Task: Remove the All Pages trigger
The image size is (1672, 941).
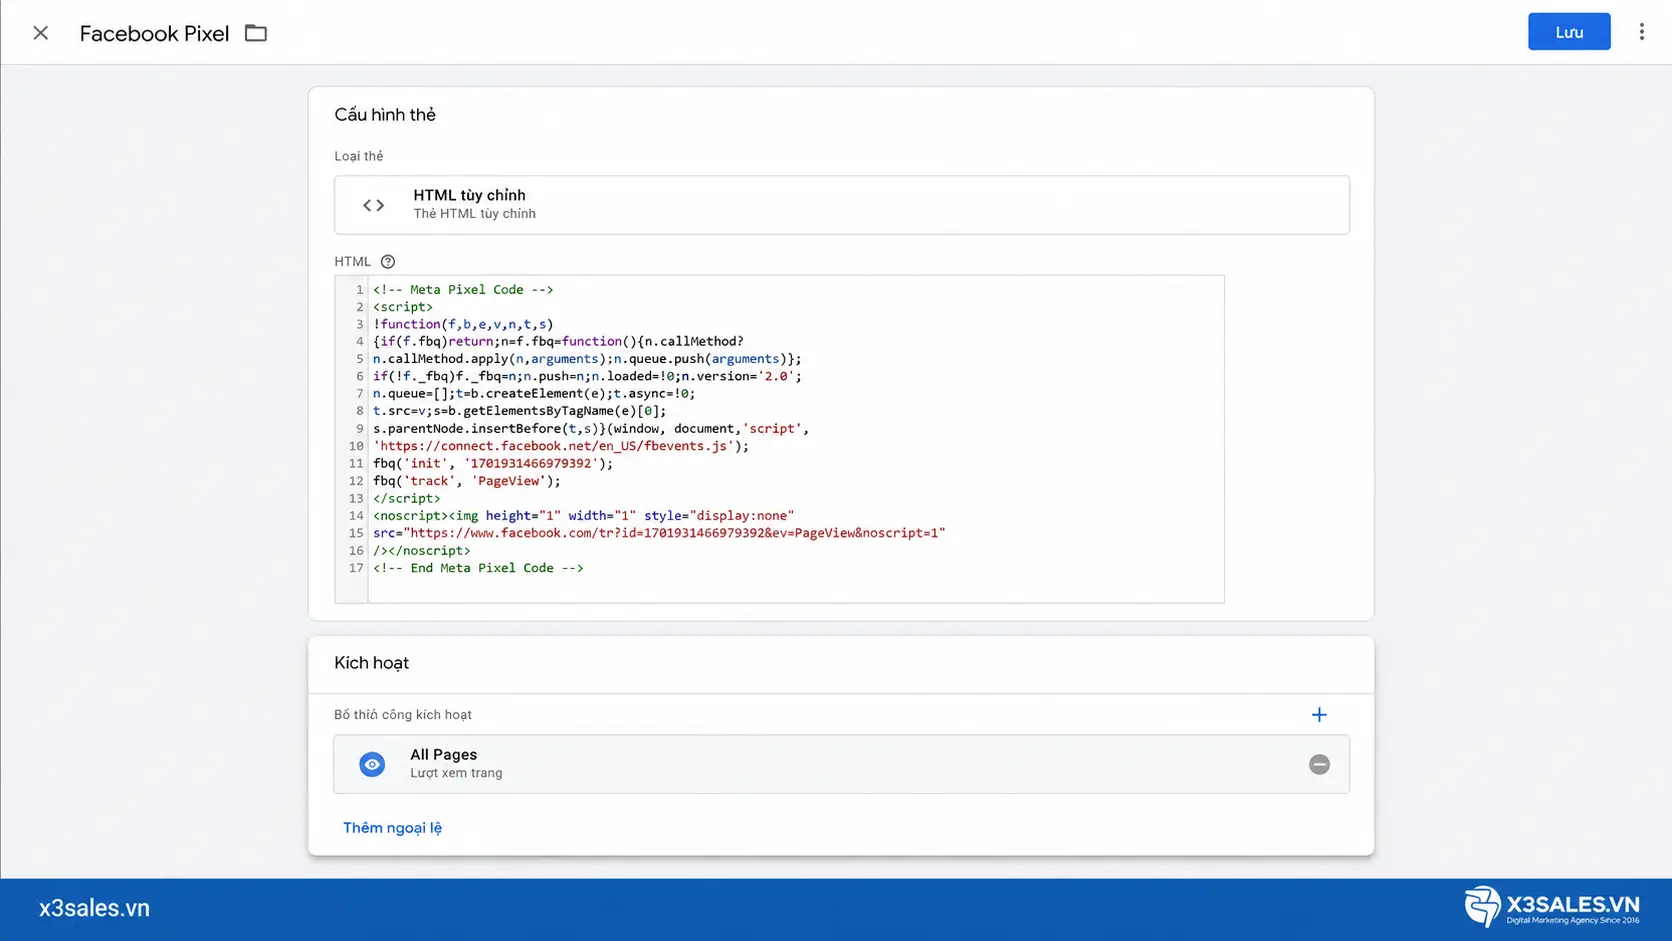Action: coord(1319,764)
